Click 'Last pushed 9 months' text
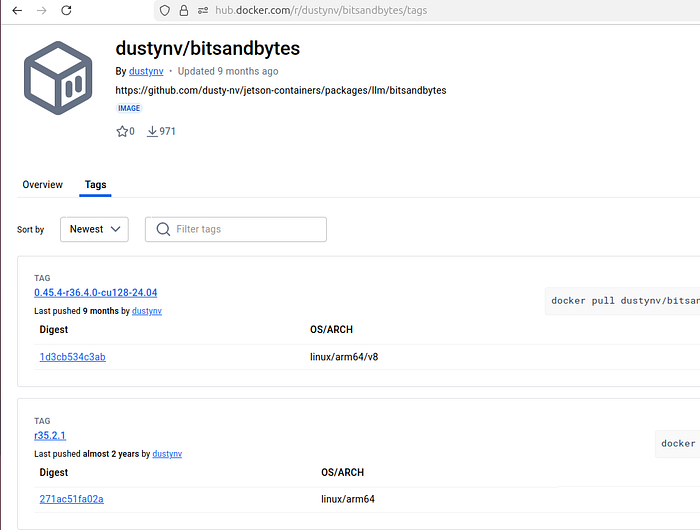This screenshot has height=530, width=700. [x=76, y=311]
